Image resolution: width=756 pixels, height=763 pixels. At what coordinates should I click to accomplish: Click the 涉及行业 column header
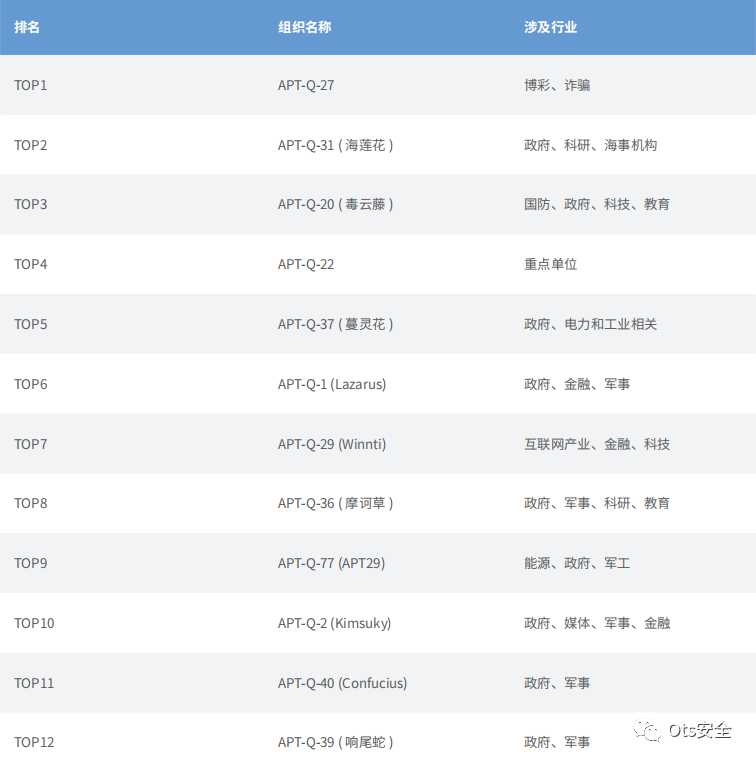550,27
